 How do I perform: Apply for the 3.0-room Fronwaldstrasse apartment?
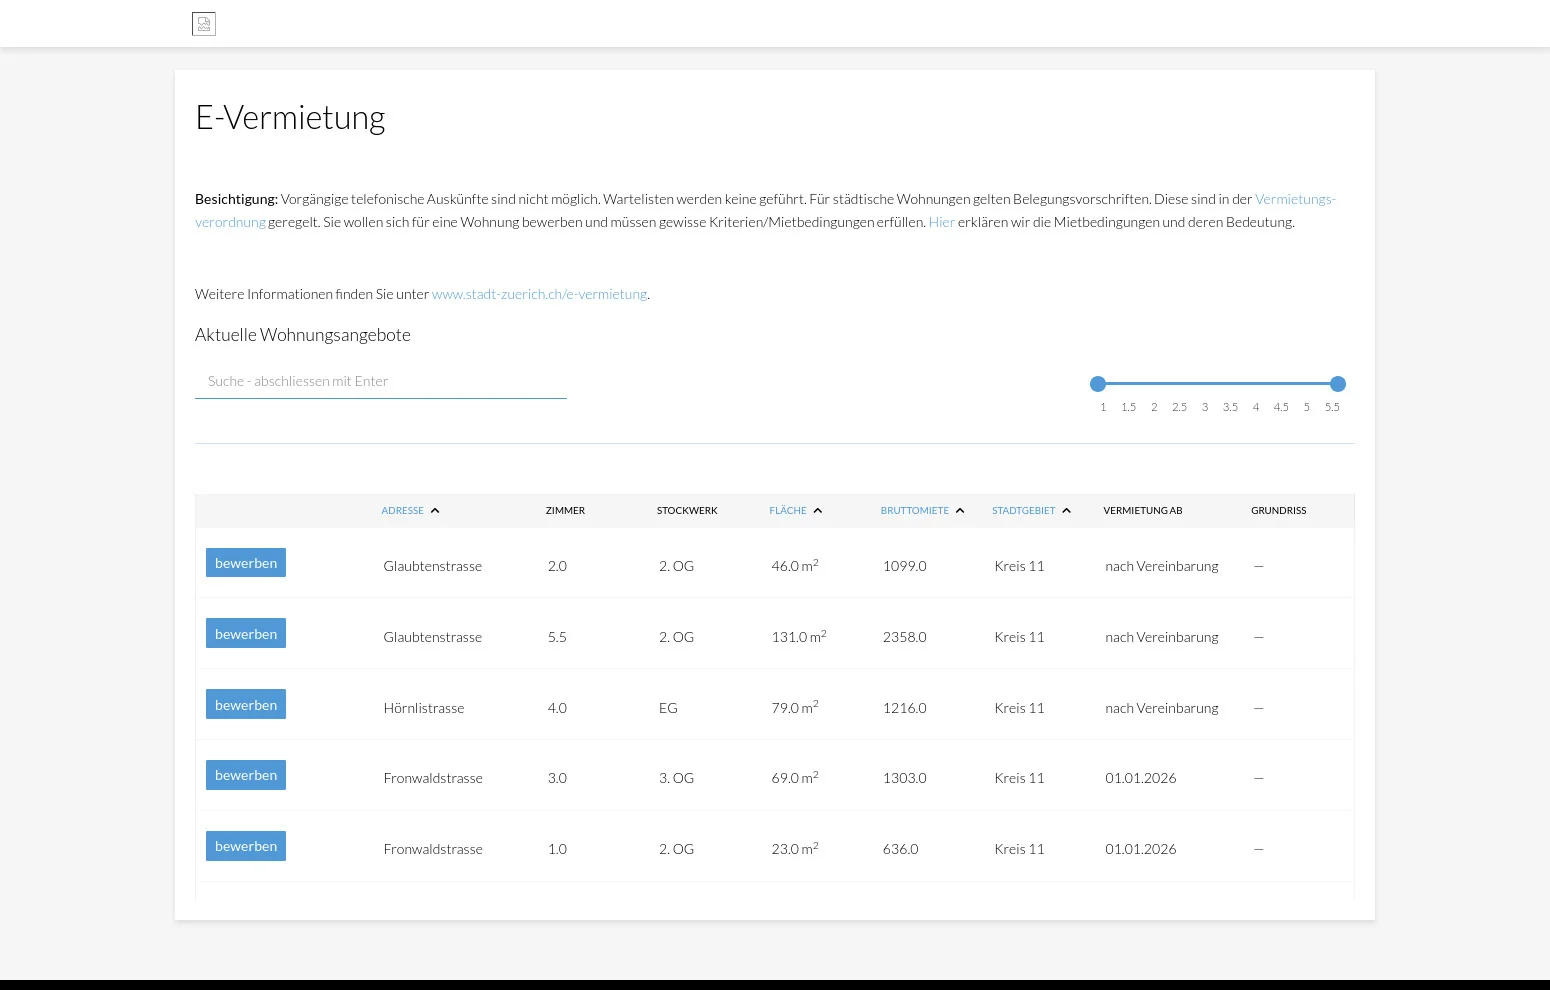tap(246, 776)
